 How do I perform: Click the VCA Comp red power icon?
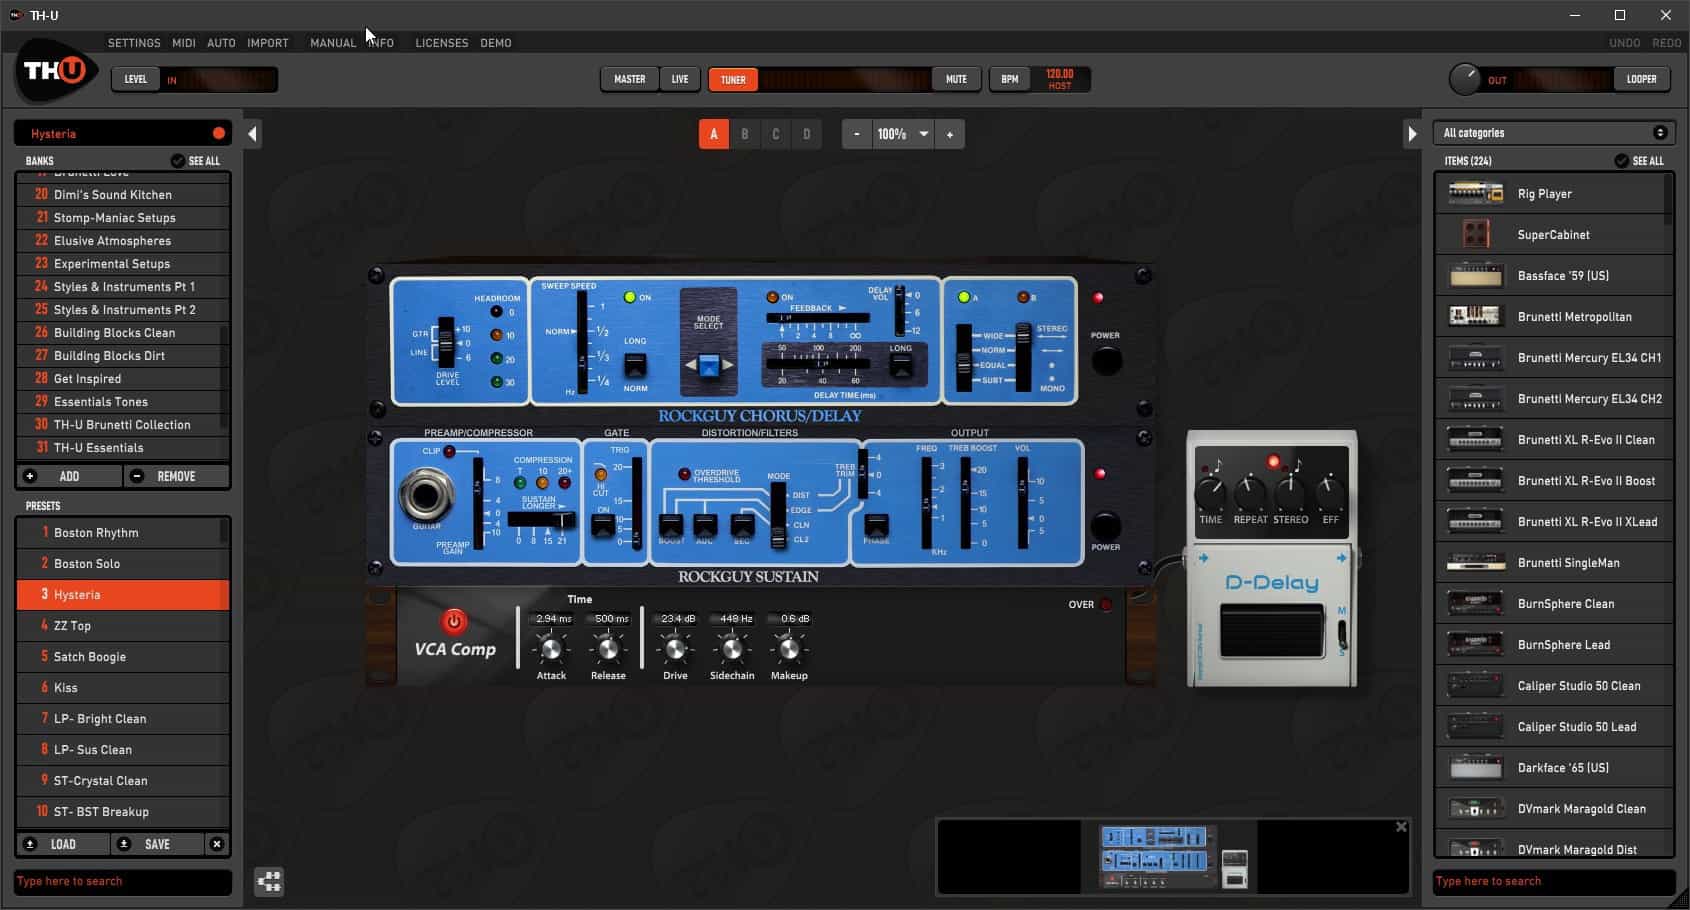click(x=454, y=621)
